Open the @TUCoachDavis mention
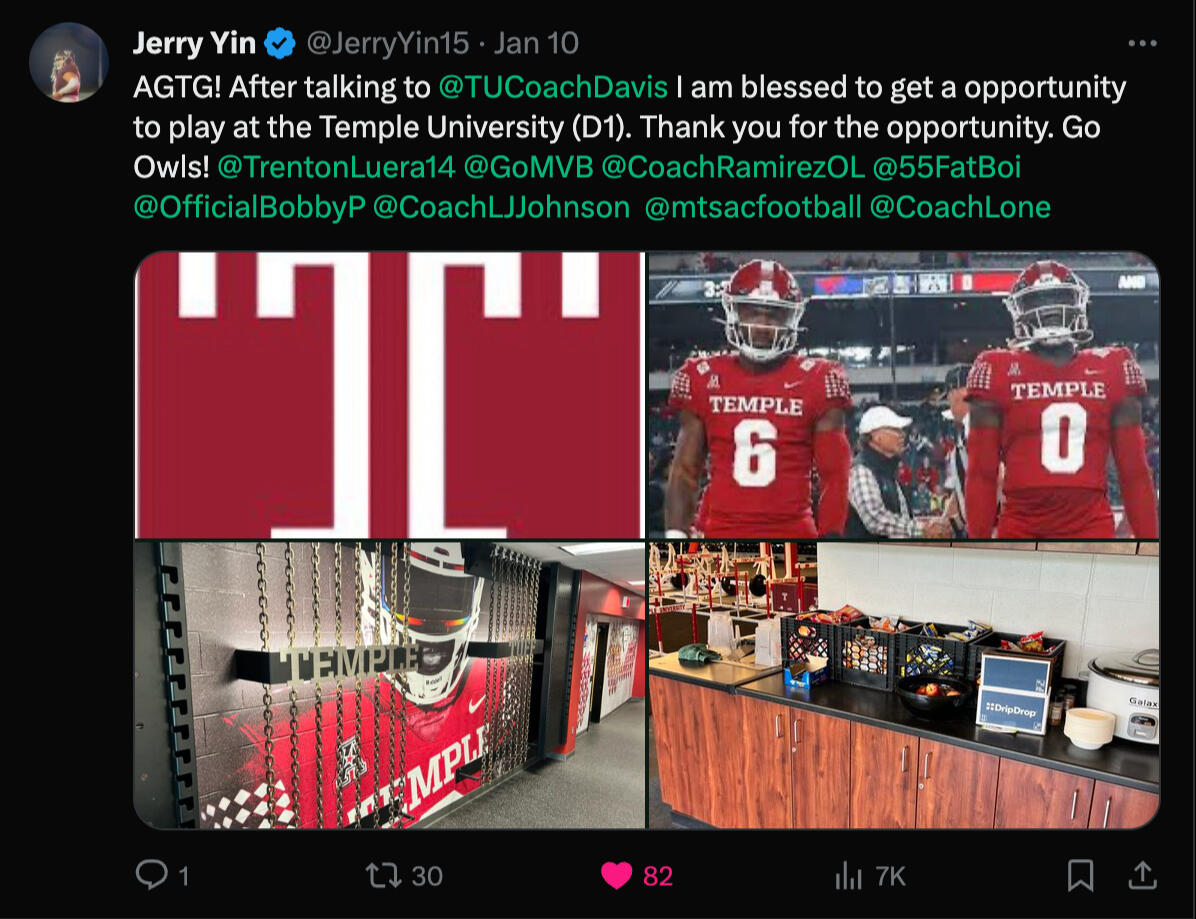The height and width of the screenshot is (919, 1196). [x=553, y=87]
